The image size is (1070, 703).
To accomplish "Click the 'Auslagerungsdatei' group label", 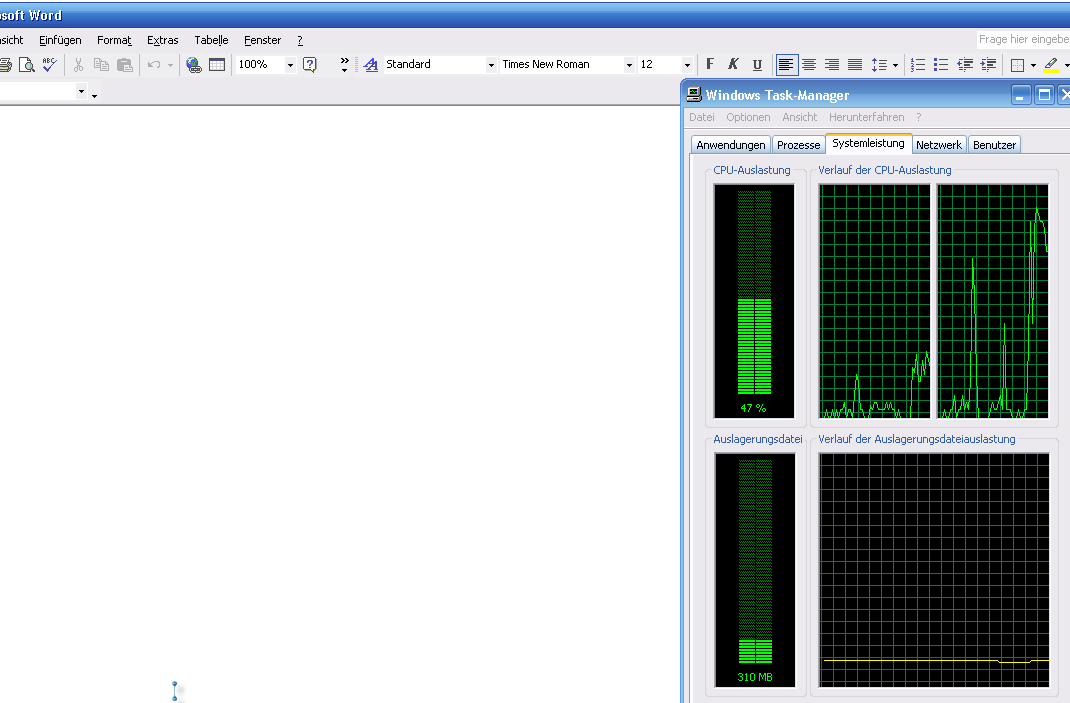I will coord(757,439).
